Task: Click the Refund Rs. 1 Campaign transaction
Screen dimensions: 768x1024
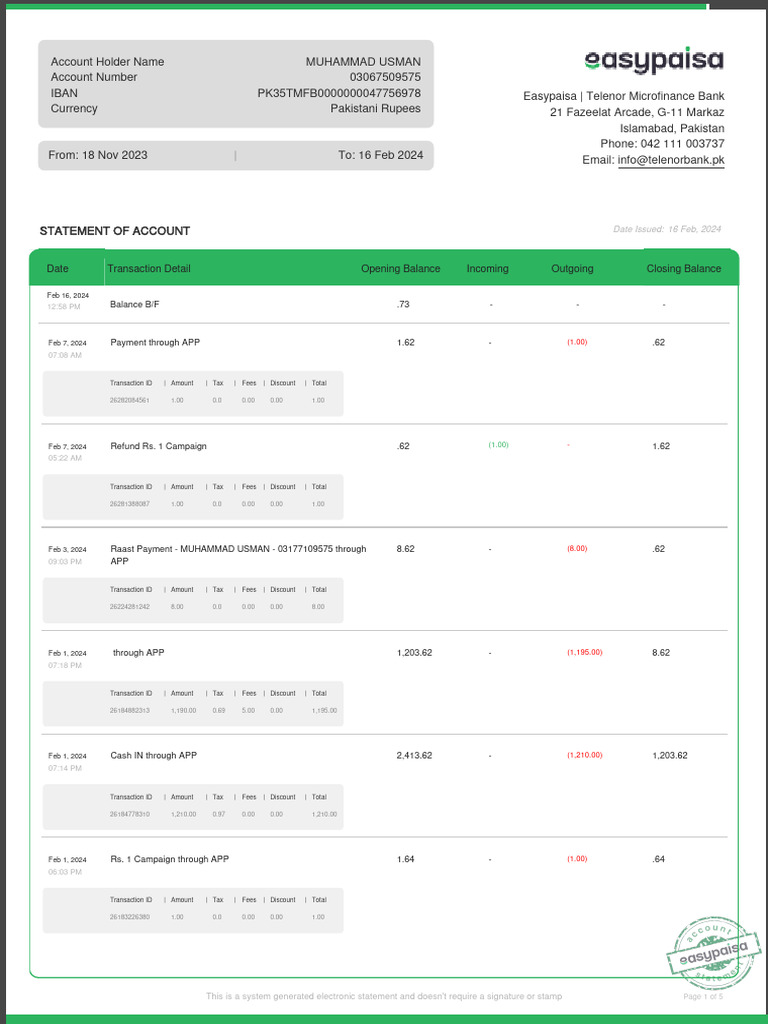Action: coord(158,446)
